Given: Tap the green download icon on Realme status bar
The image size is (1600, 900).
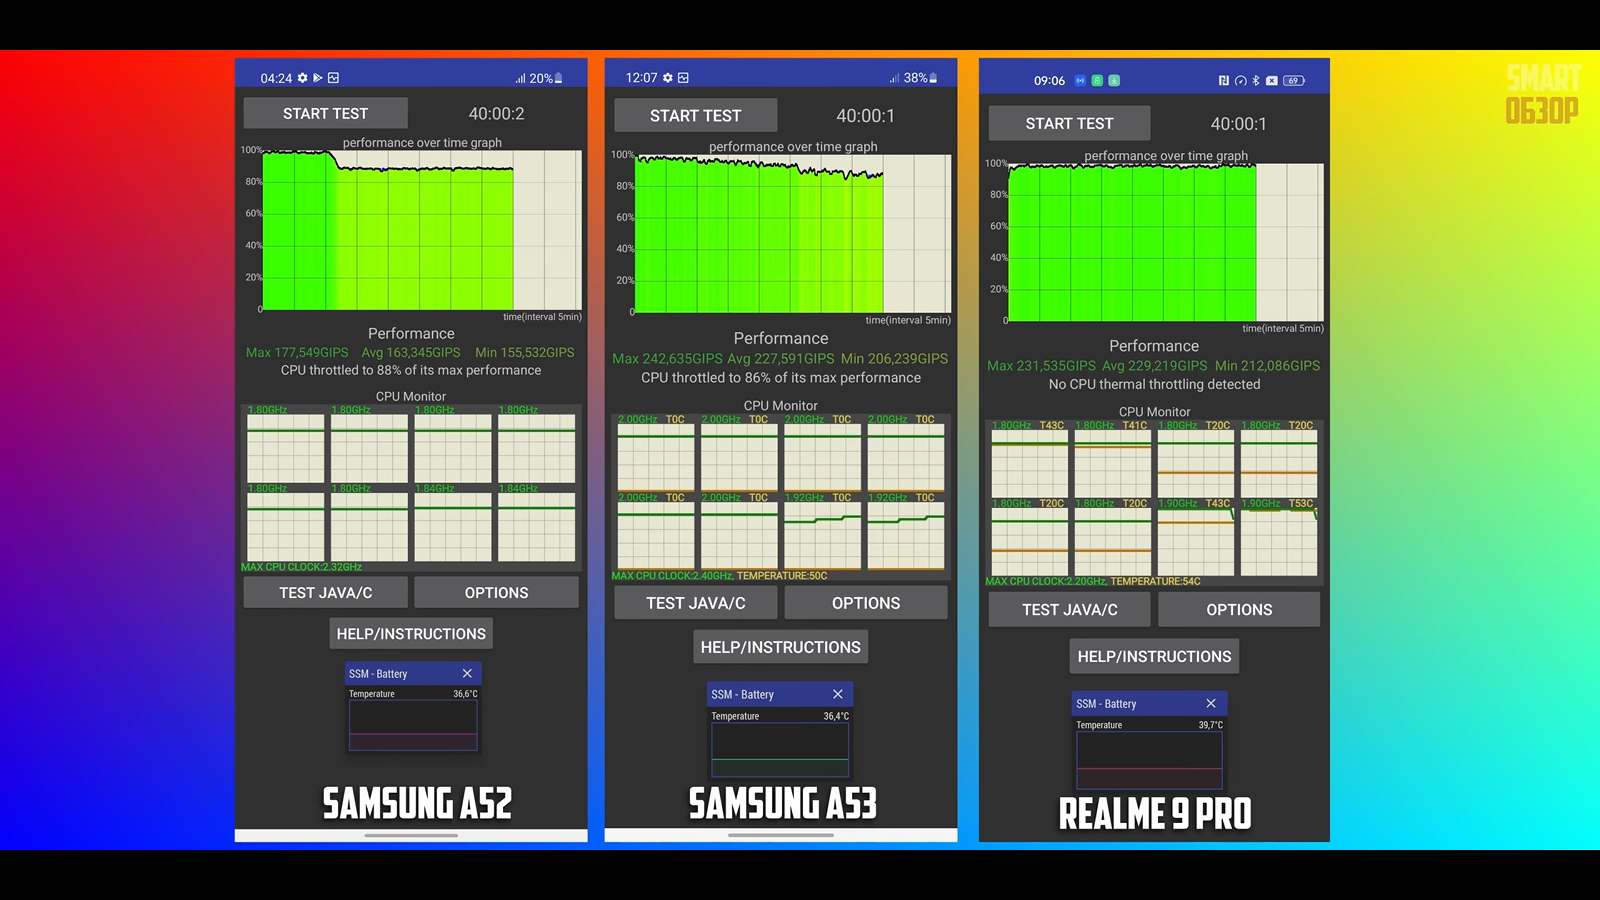Looking at the screenshot, I should point(1114,81).
